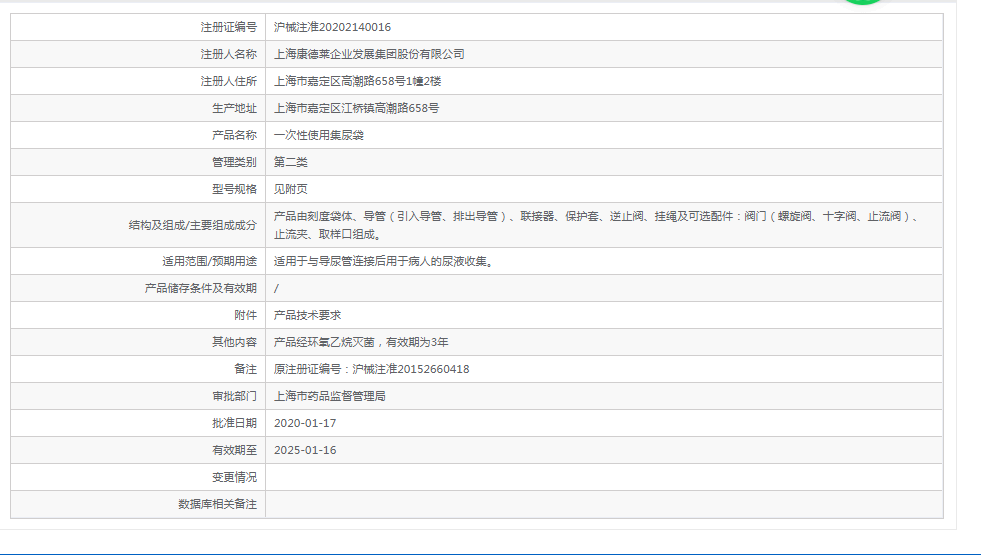Select original registration number 沪械注准20152660418
This screenshot has width=981, height=555.
click(410, 369)
